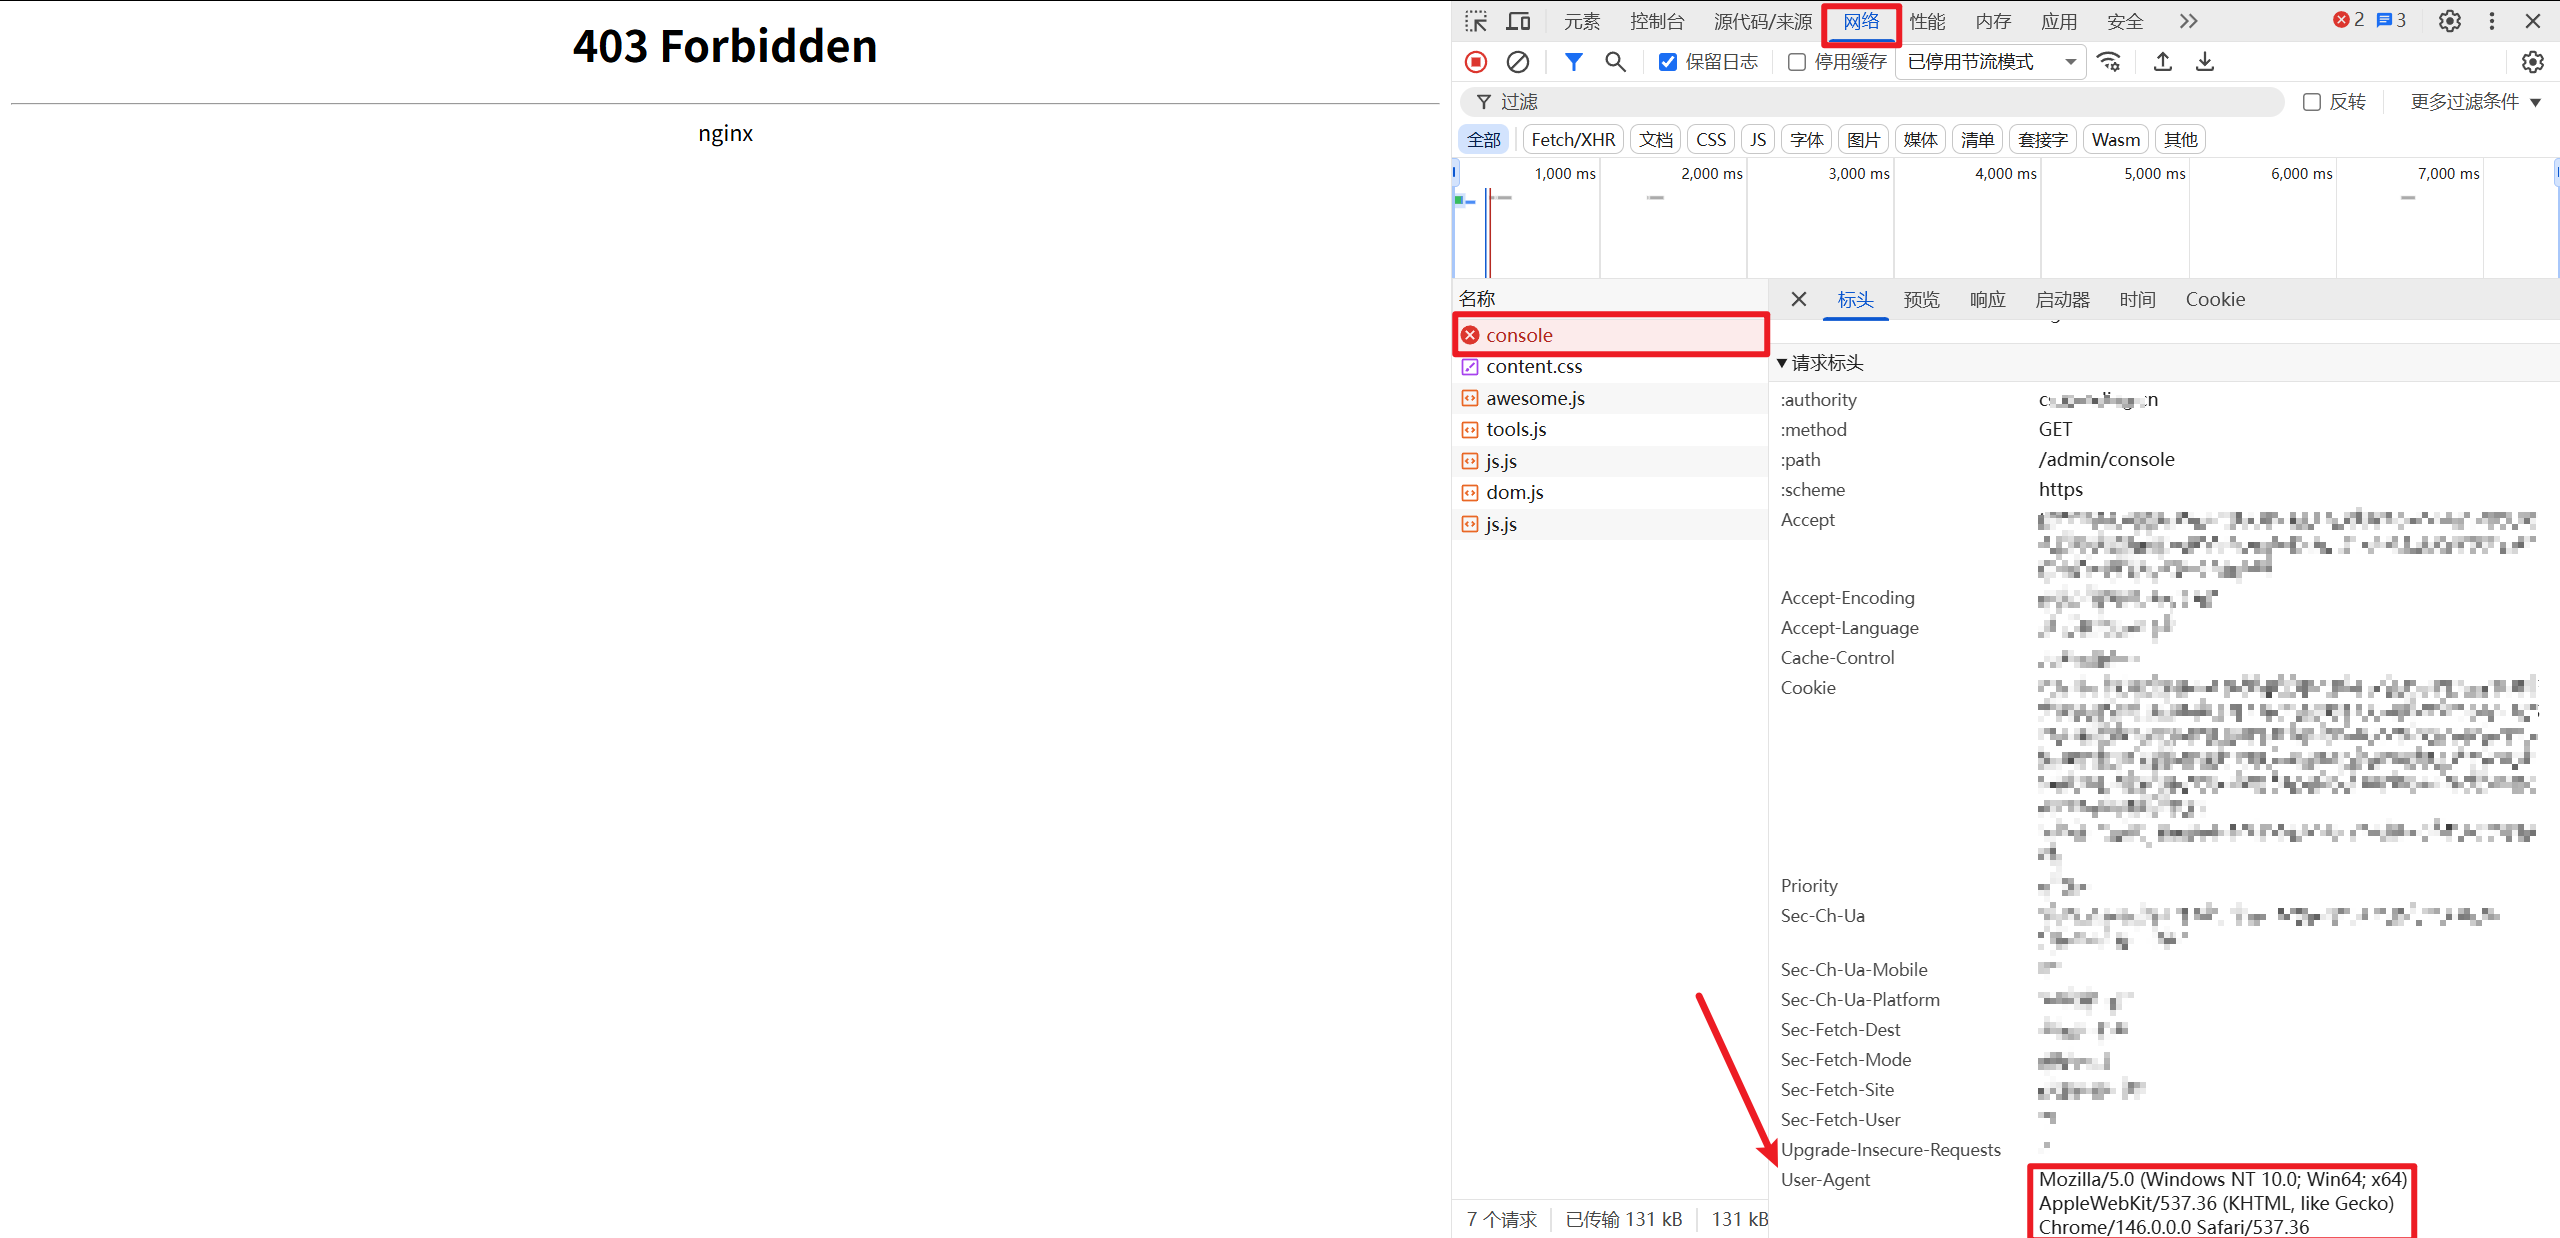This screenshot has height=1238, width=2560.
Task: Stop recording network log
Action: pos(1476,62)
